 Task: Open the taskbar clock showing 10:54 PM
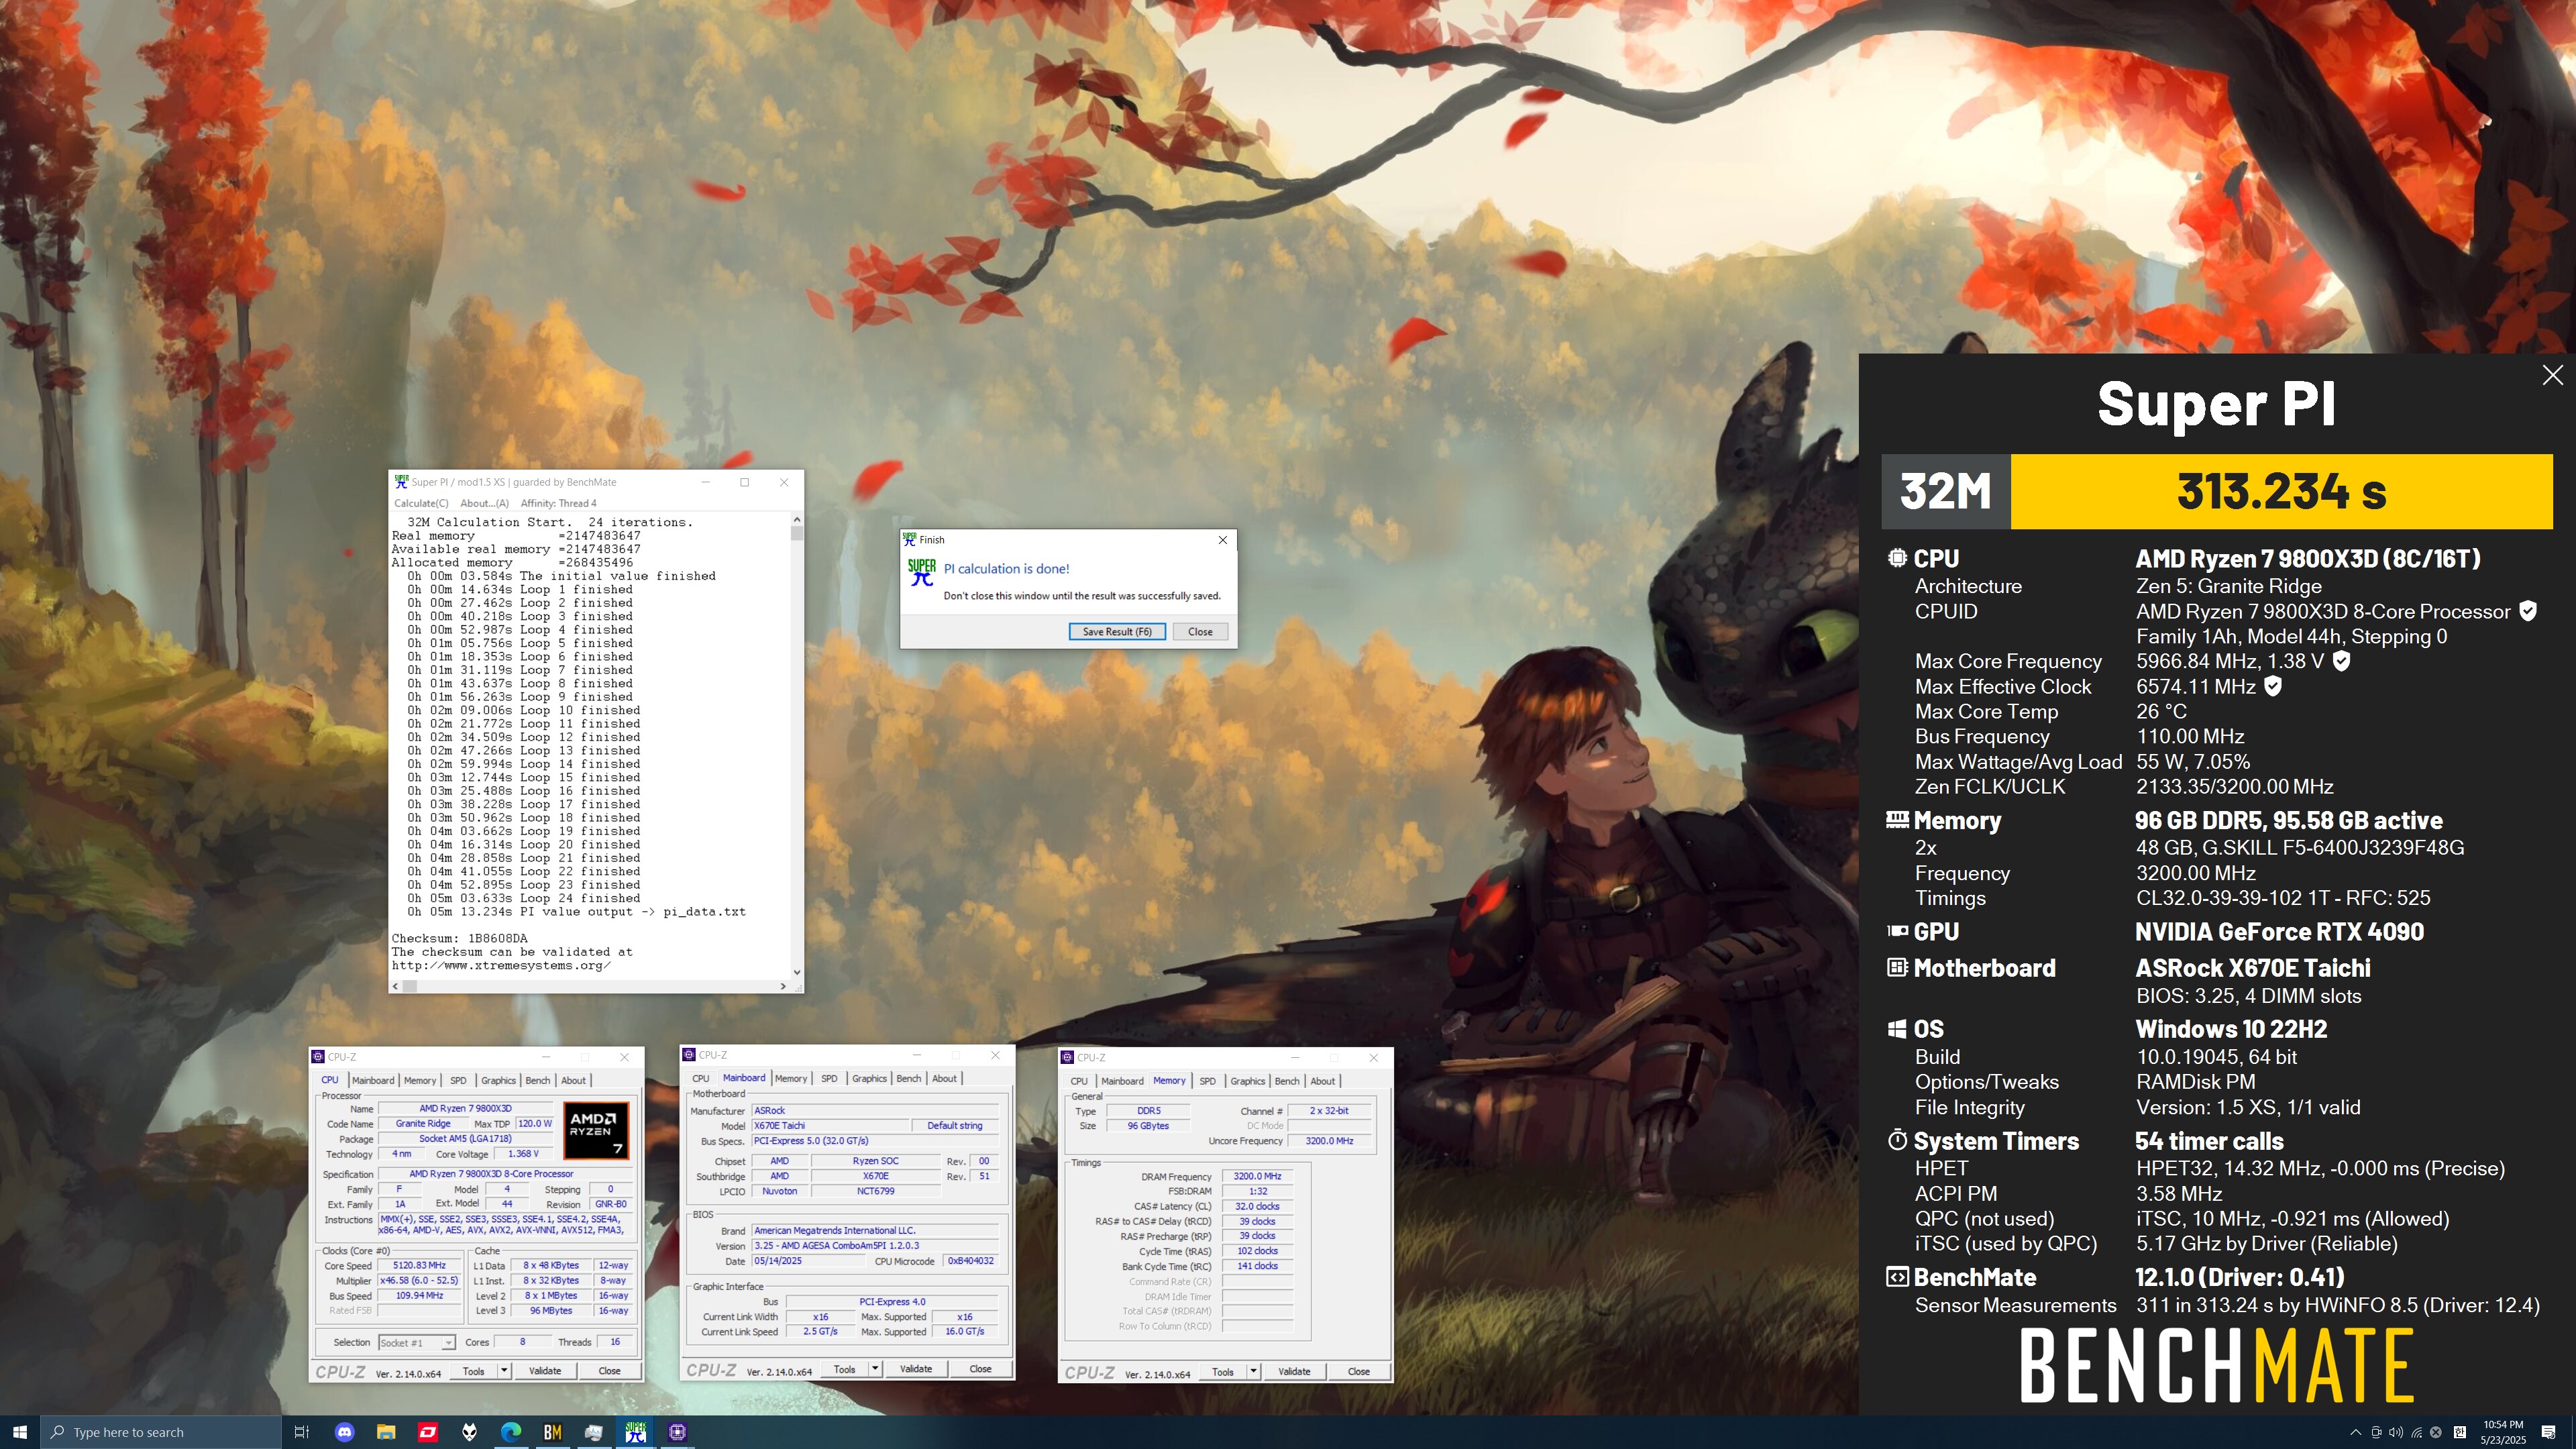(x=2503, y=1432)
